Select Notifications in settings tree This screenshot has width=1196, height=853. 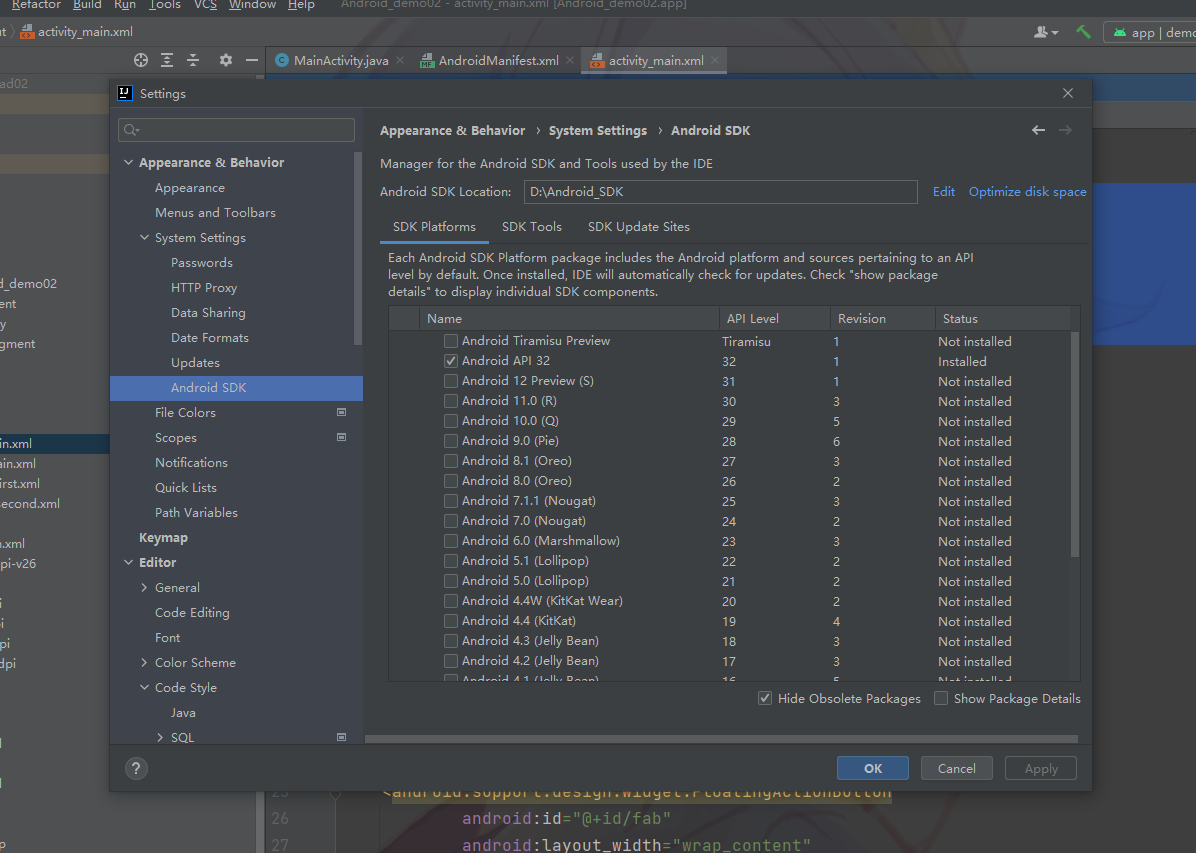click(x=191, y=462)
